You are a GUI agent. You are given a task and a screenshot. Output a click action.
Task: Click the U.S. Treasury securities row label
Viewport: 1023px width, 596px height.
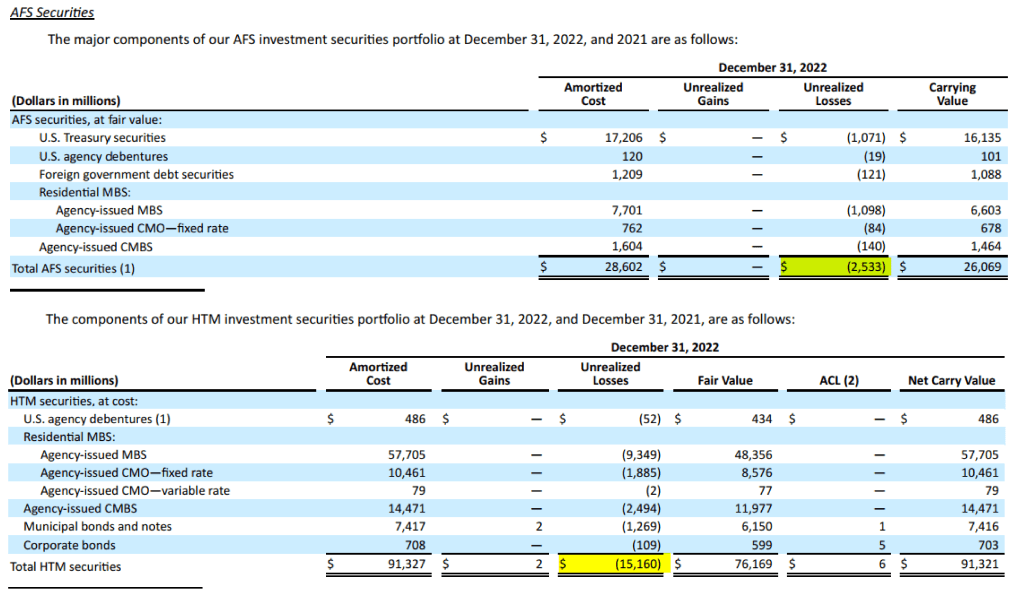click(x=102, y=137)
